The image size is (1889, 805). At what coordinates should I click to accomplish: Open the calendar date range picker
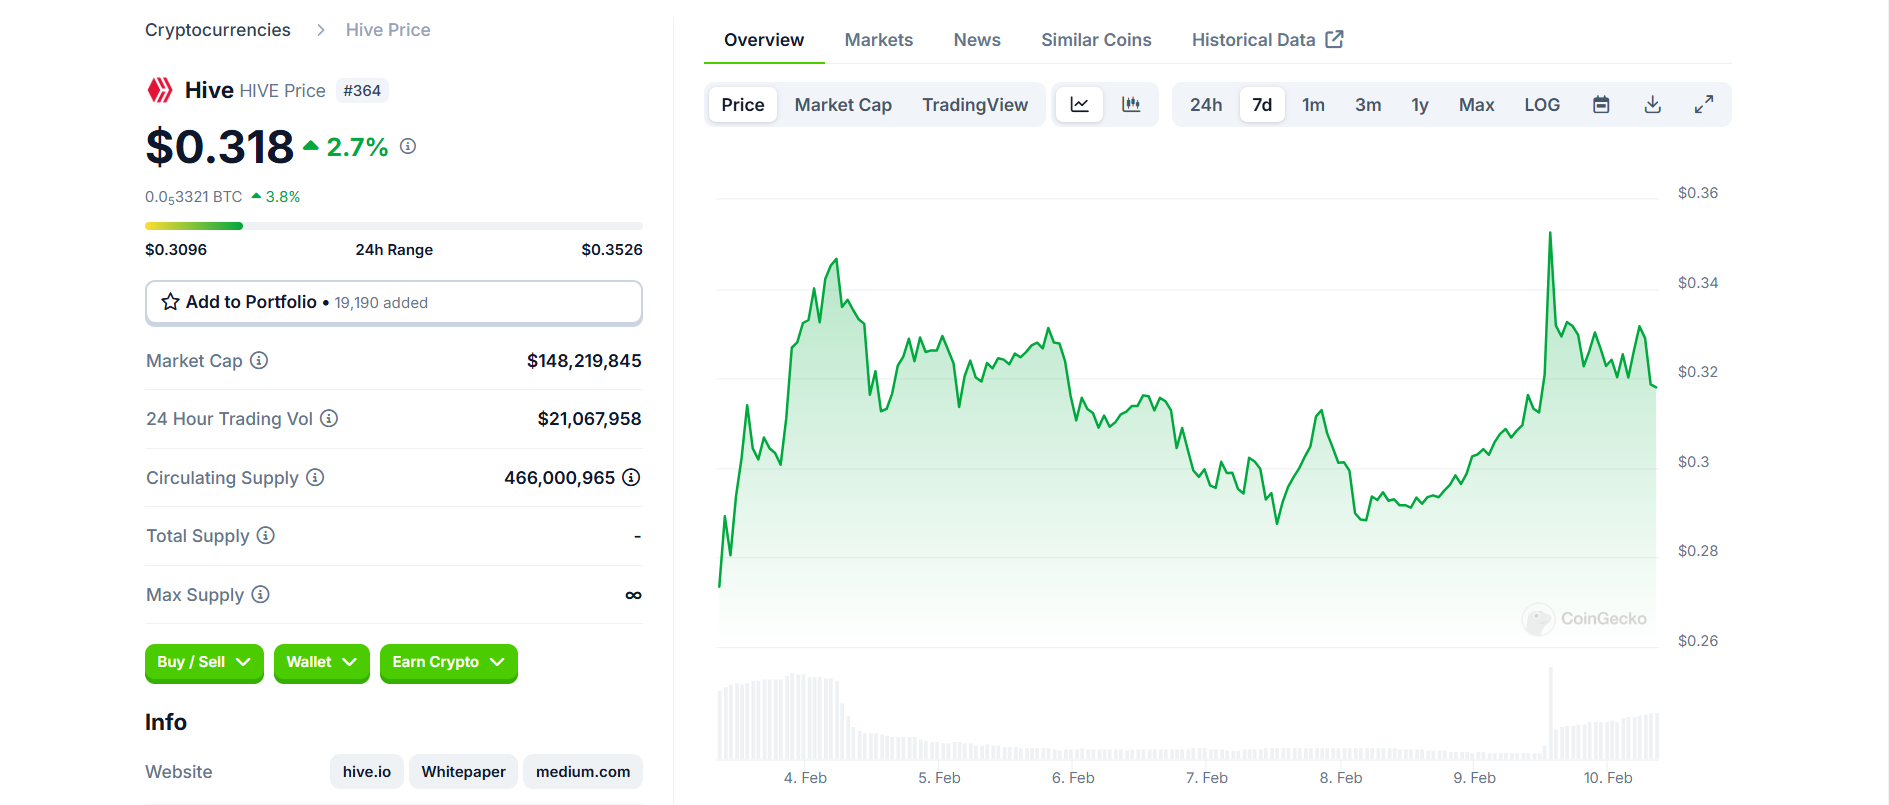click(x=1601, y=105)
